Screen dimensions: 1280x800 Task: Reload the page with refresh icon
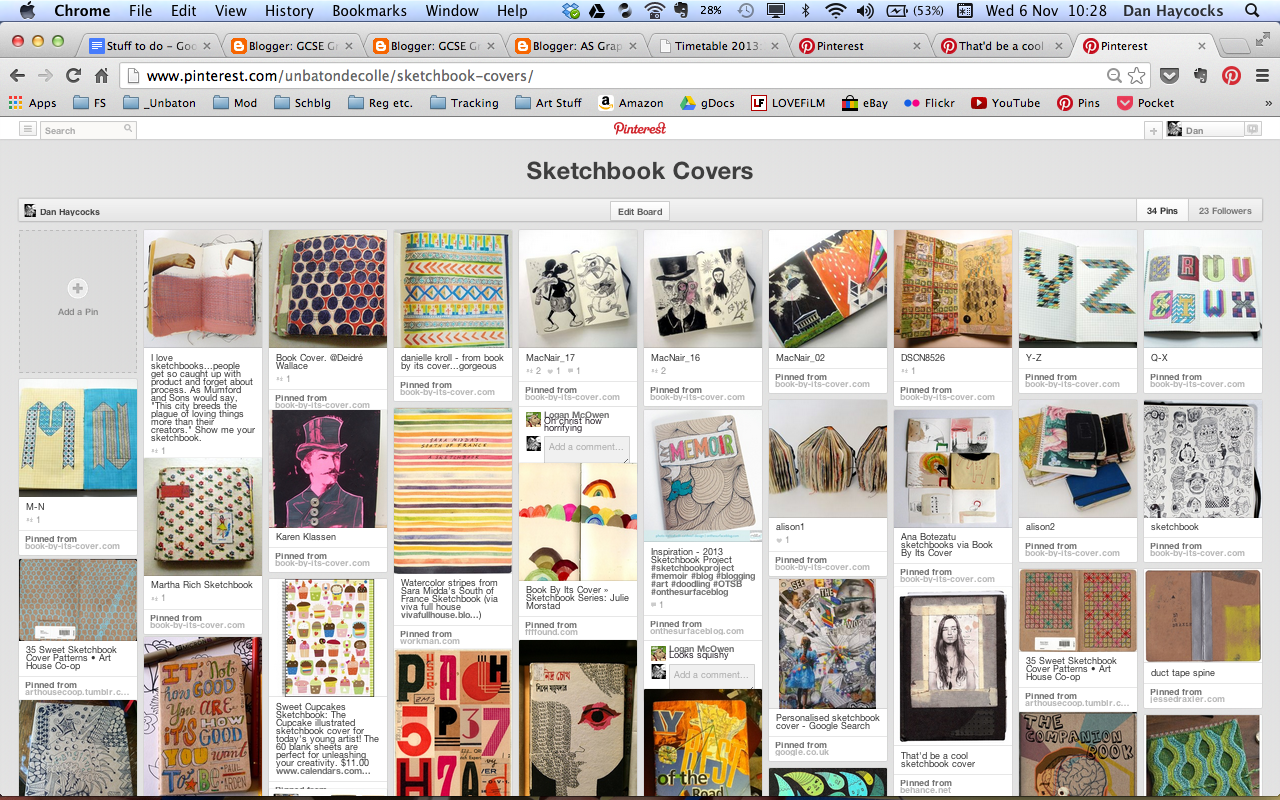click(73, 76)
